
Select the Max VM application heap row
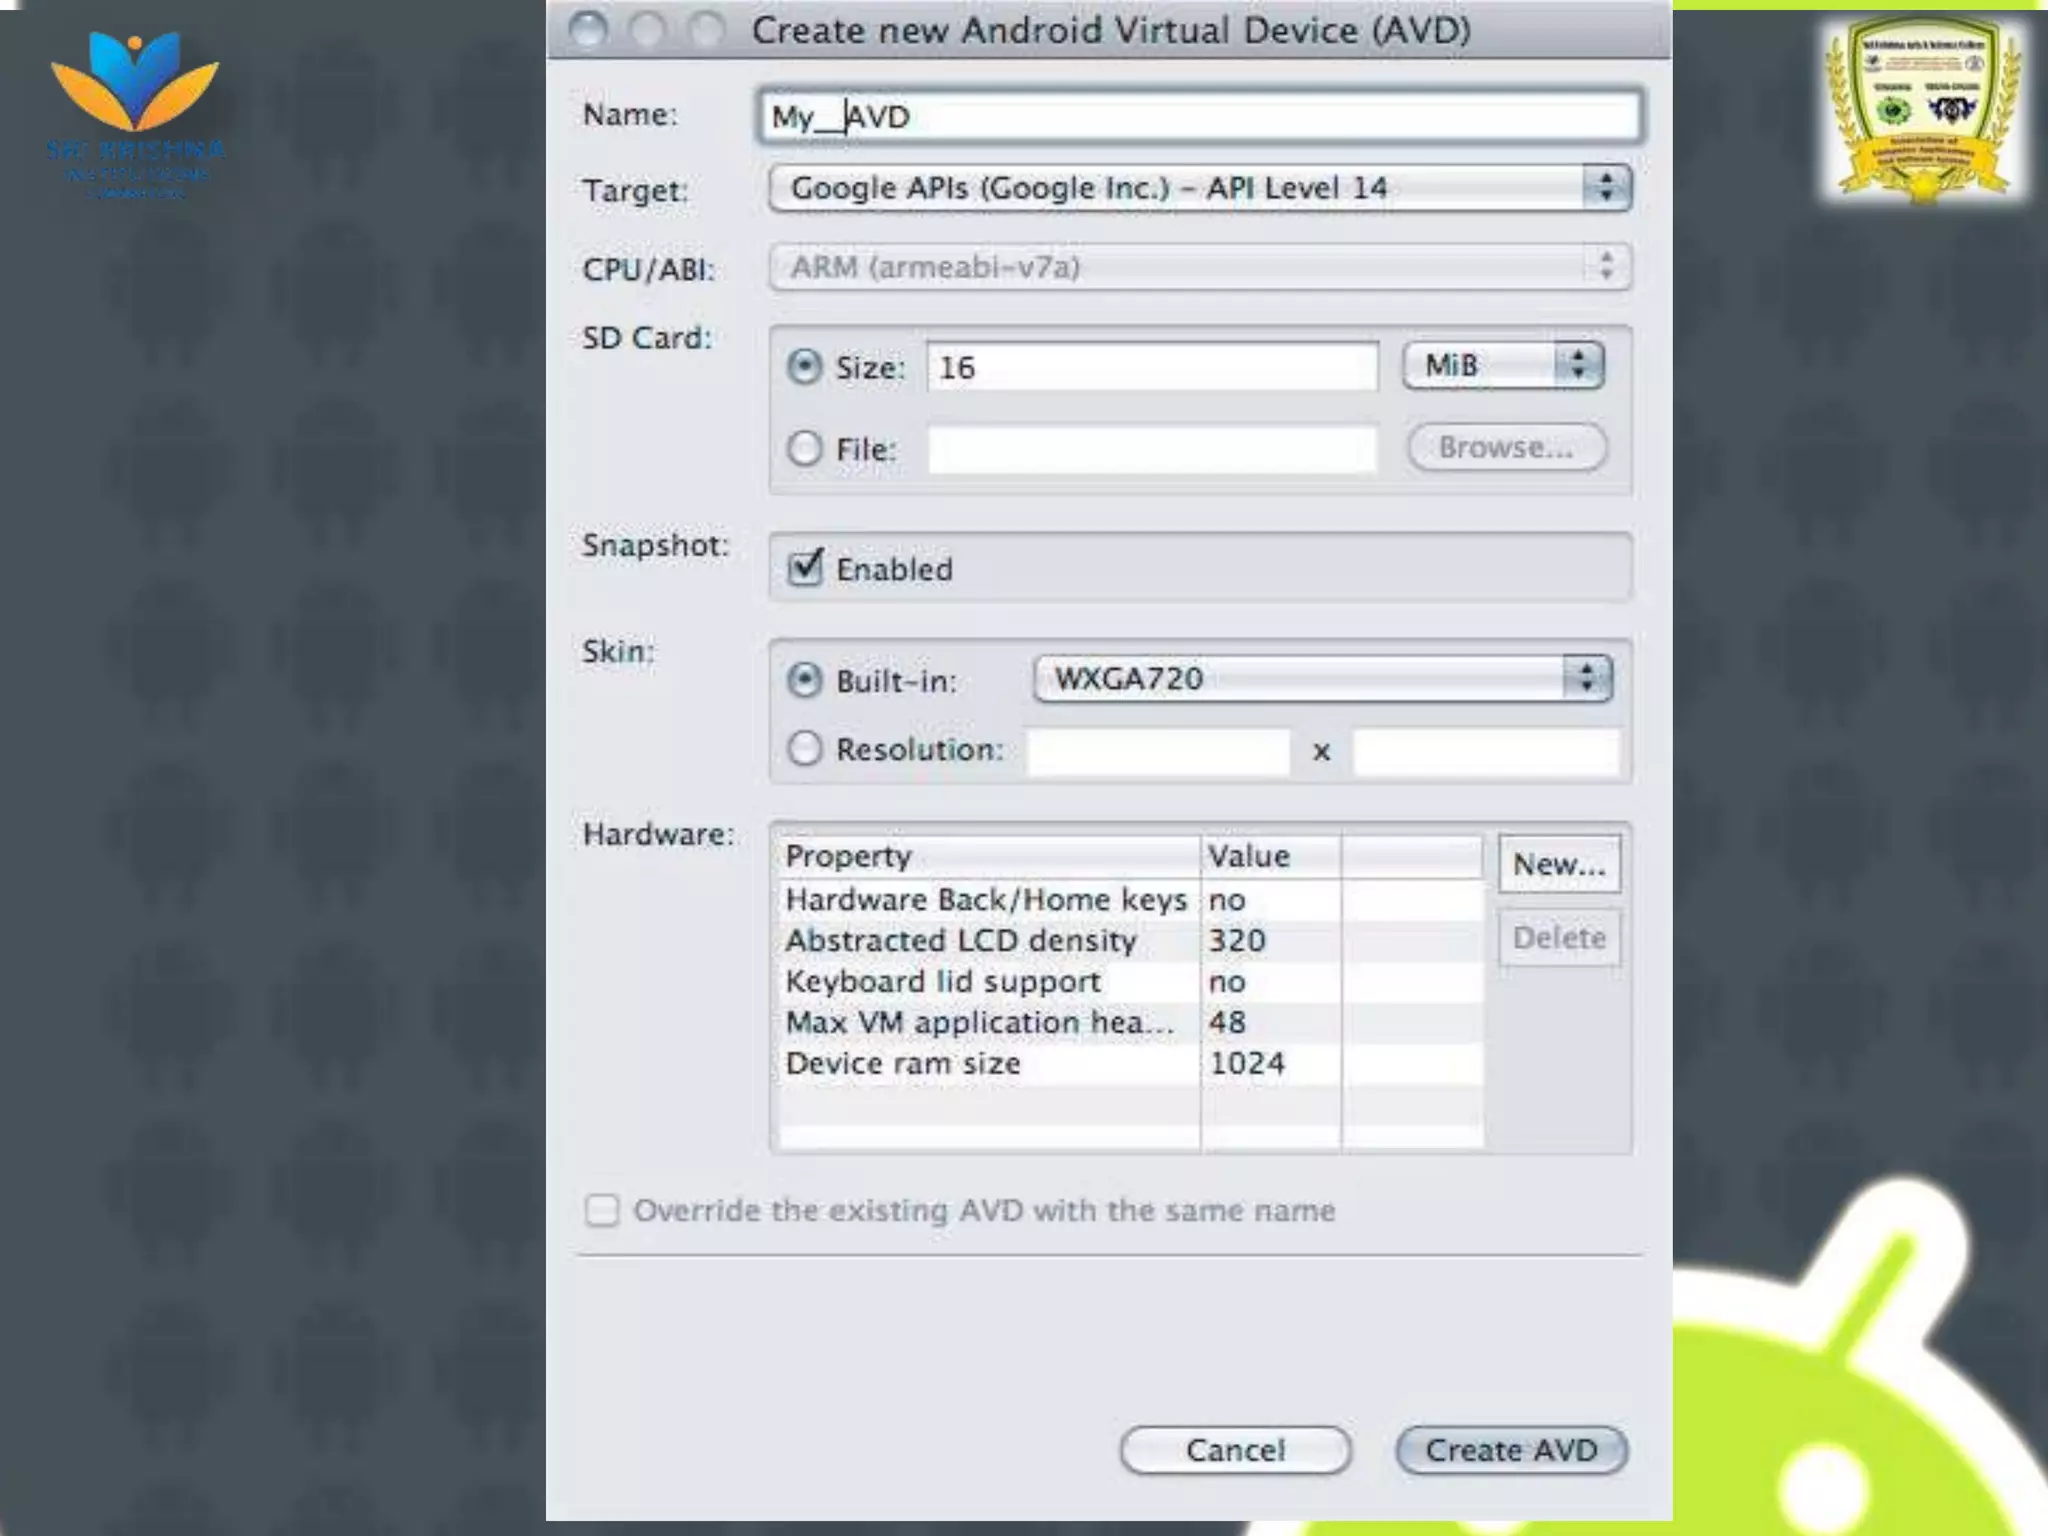point(1130,1023)
